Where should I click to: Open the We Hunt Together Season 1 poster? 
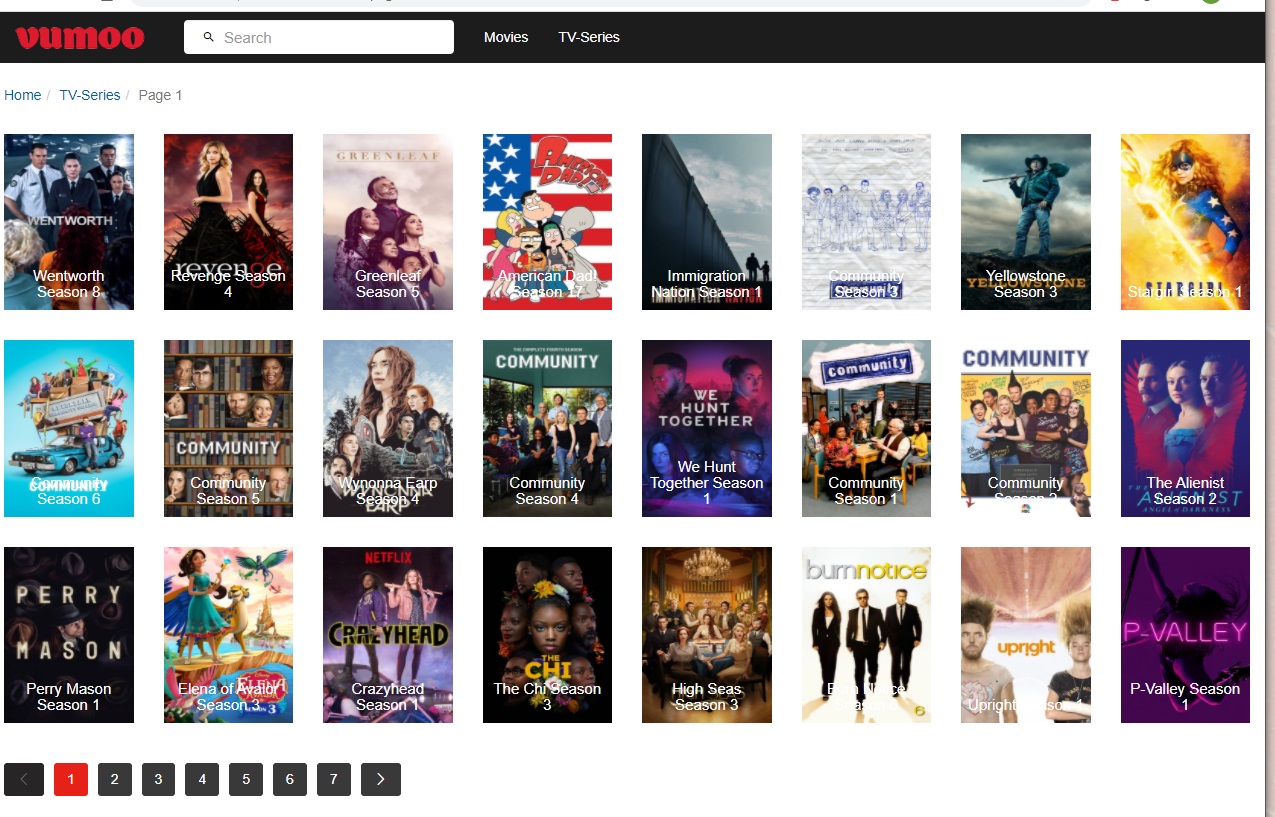click(707, 428)
